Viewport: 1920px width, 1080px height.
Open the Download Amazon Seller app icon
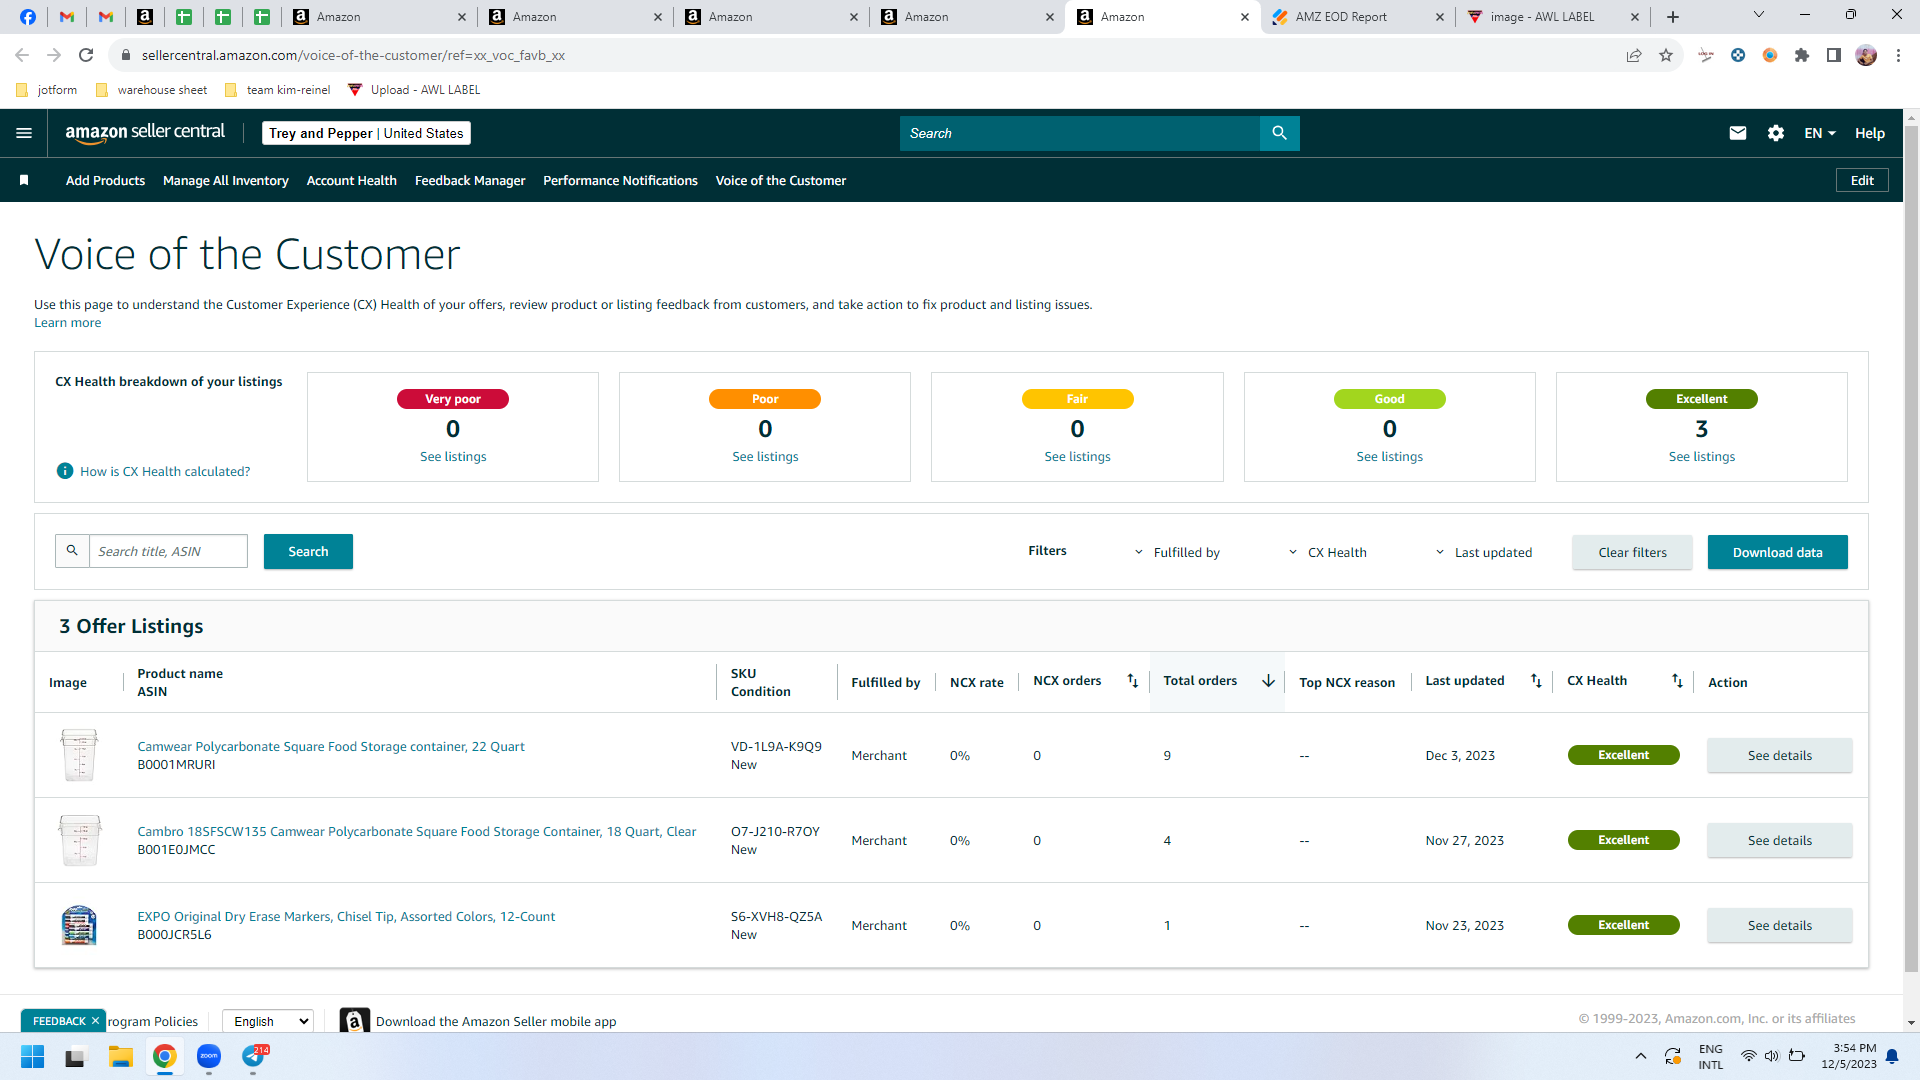(x=354, y=1021)
